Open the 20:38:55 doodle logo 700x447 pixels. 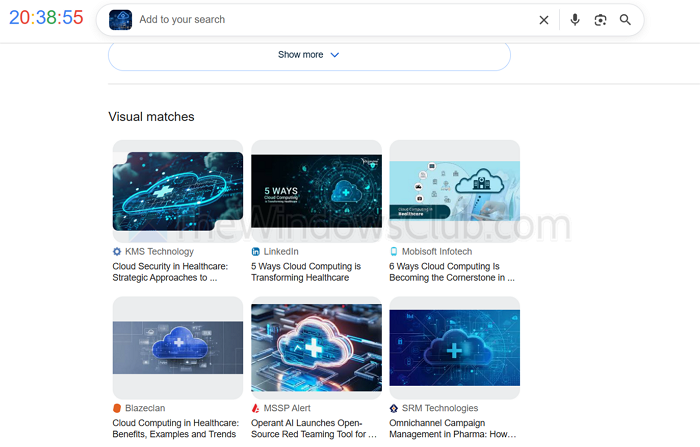(46, 18)
